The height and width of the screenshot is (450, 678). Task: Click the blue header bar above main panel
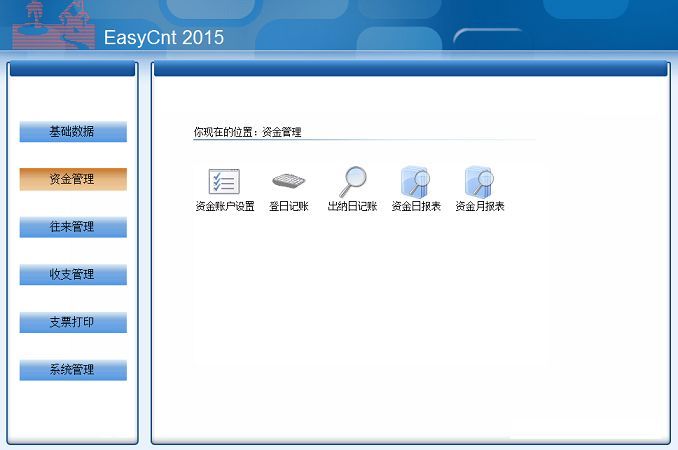click(x=410, y=69)
